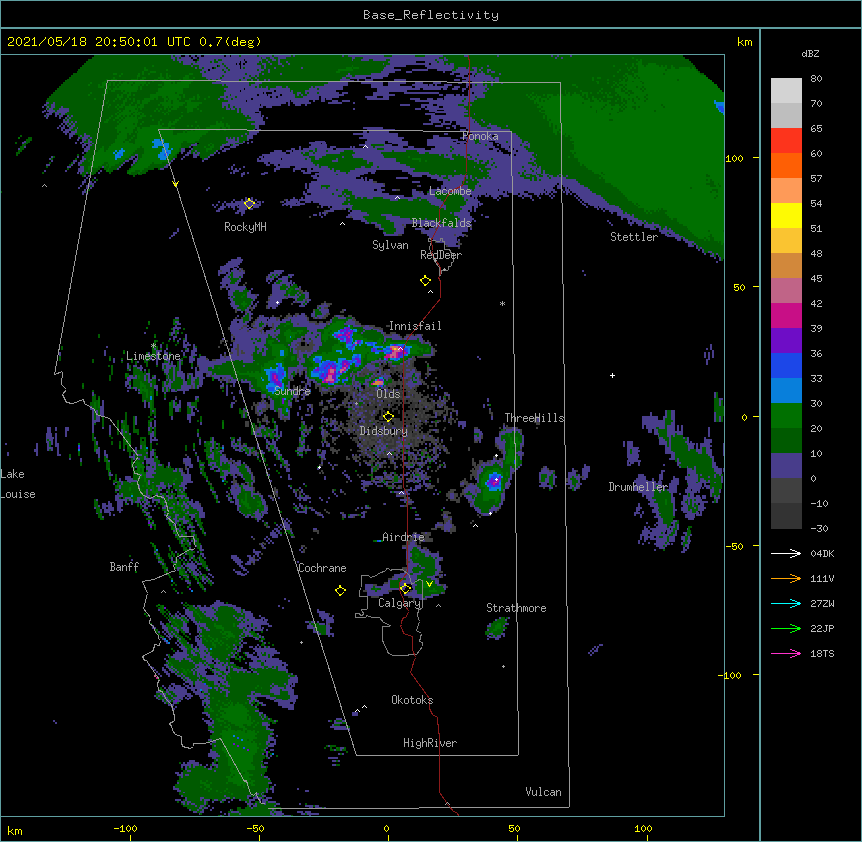This screenshot has width=862, height=842.
Task: Click the Stettler label
Action: click(634, 237)
